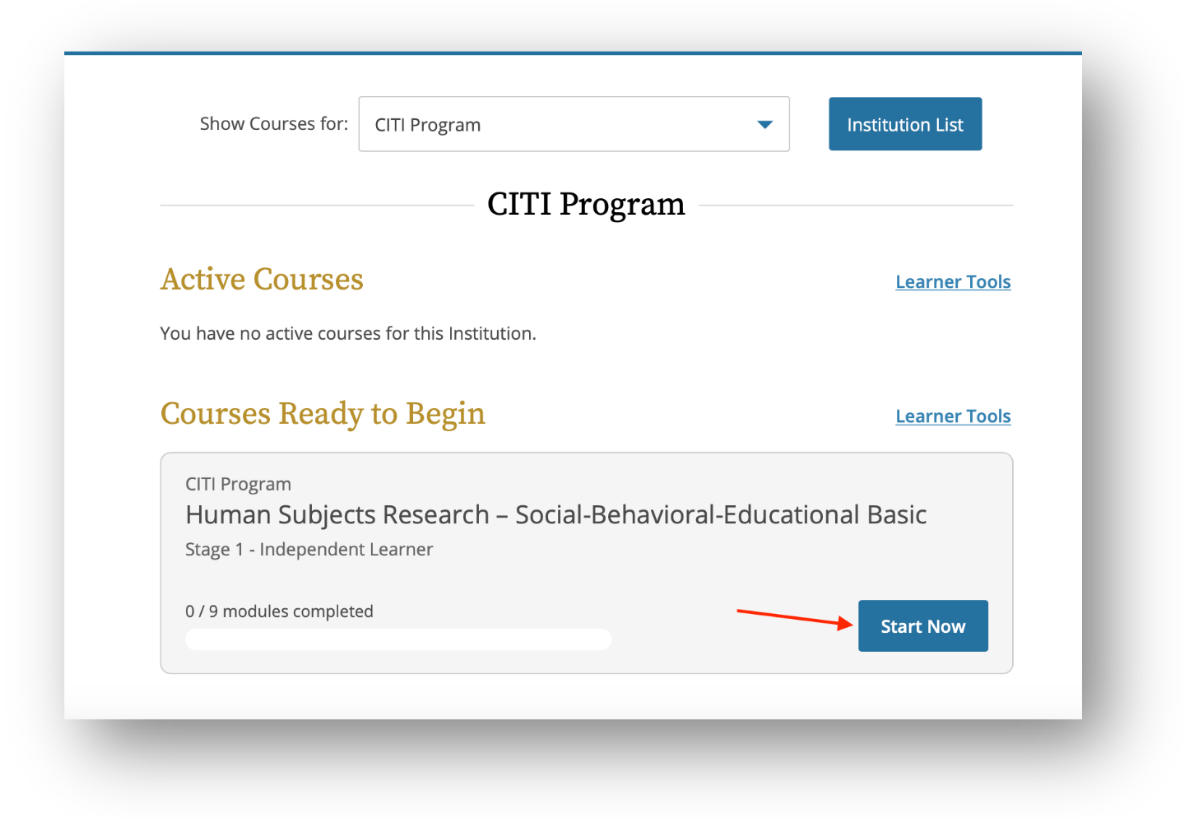This screenshot has height=818, width=1186.
Task: Click the modules completed progress bar
Action: [399, 639]
